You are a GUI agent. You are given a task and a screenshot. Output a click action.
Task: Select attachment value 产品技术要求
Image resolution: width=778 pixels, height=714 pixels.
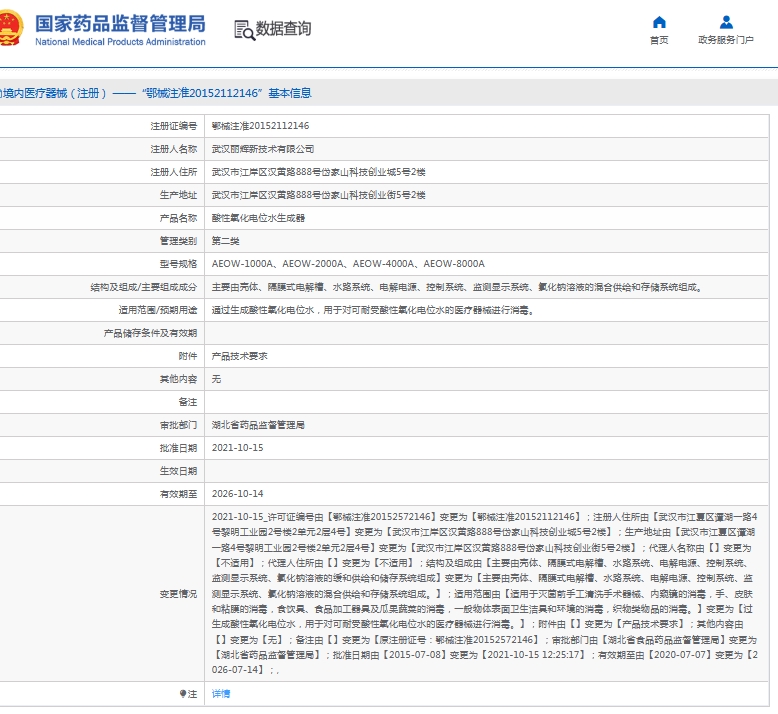[x=239, y=356]
